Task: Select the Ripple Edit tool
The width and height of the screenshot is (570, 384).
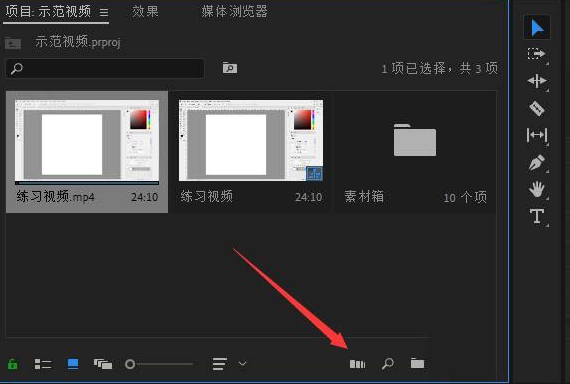Action: pos(537,81)
